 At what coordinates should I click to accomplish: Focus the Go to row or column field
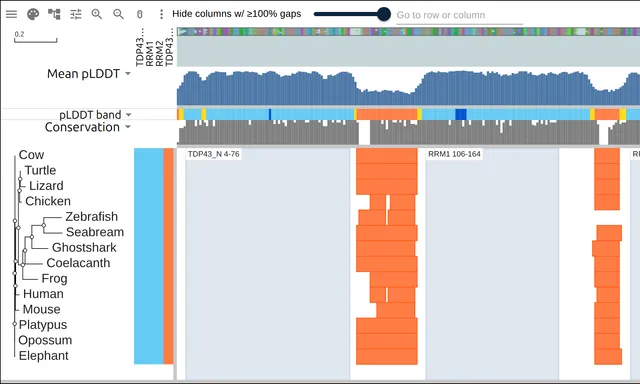pos(459,16)
